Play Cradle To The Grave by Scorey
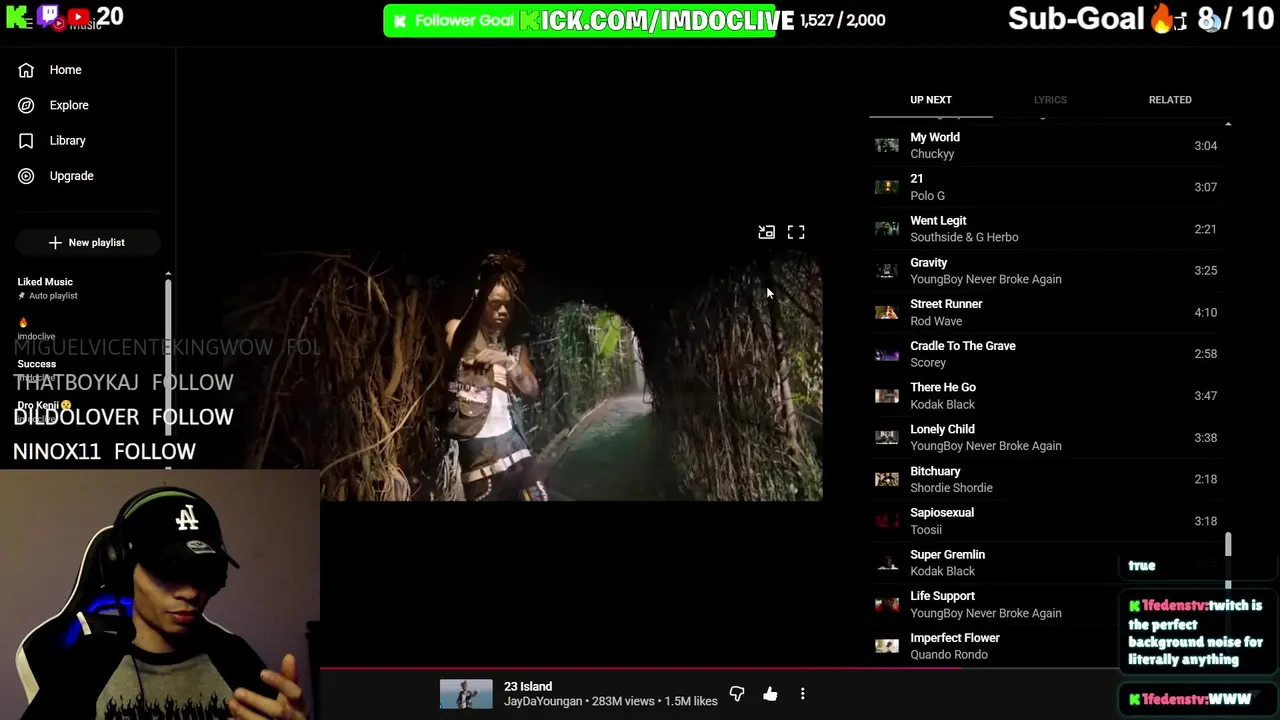This screenshot has height=720, width=1280. [x=1049, y=354]
